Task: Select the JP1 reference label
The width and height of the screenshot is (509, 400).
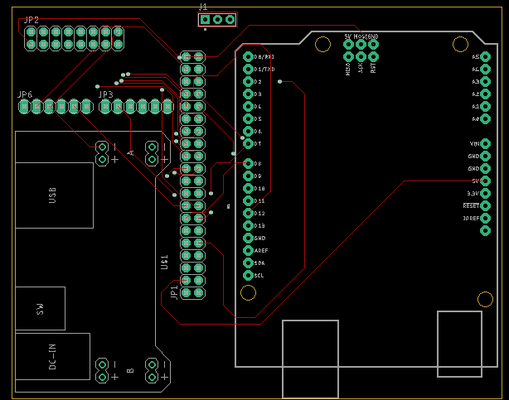Action: [174, 293]
